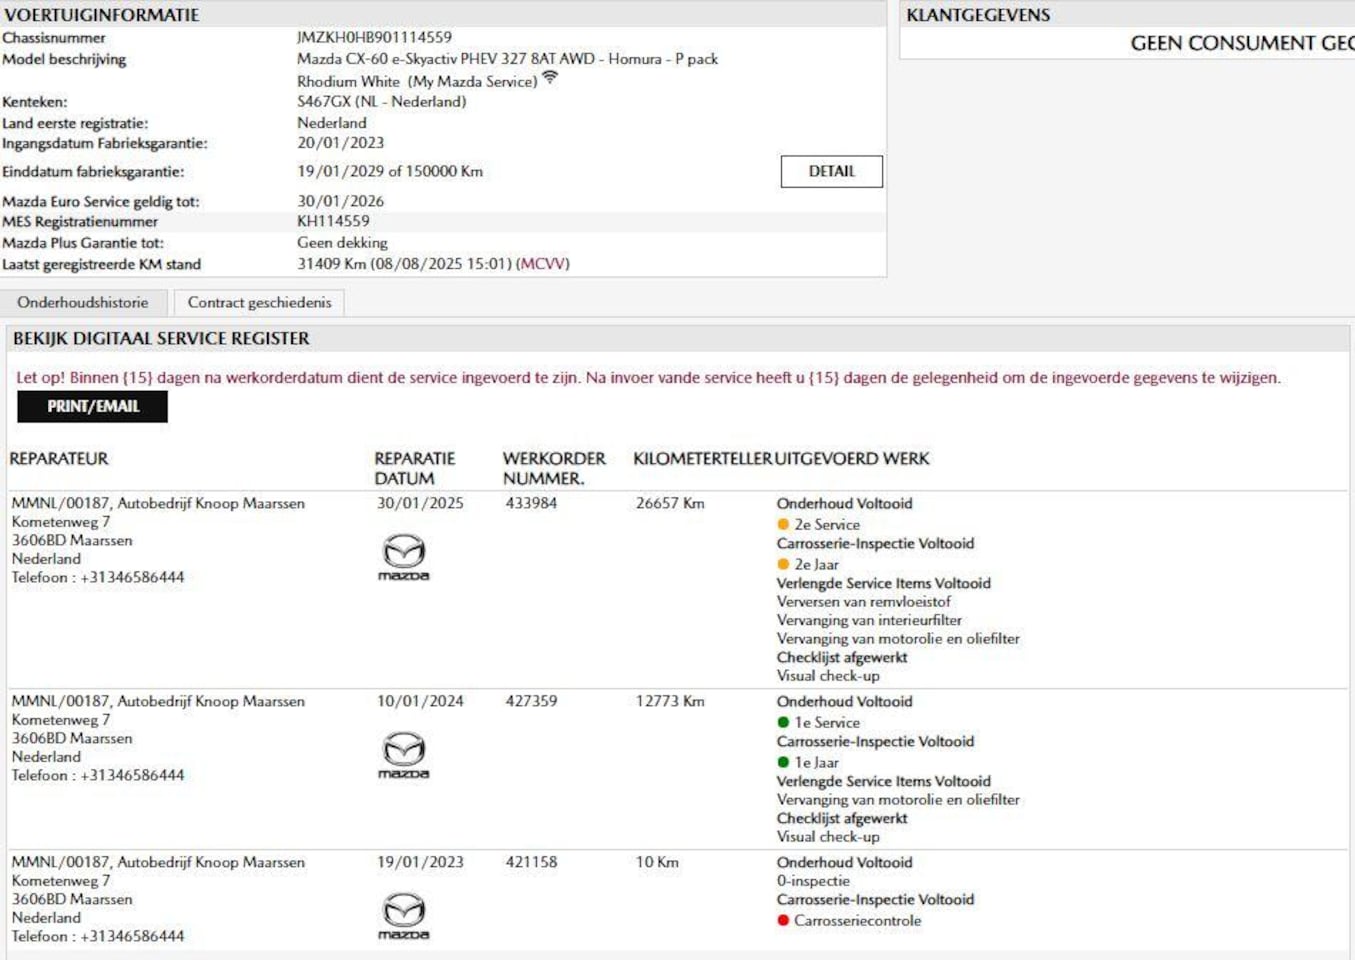Click the orange dot beside 2e Service
This screenshot has height=960, width=1355.
click(783, 524)
